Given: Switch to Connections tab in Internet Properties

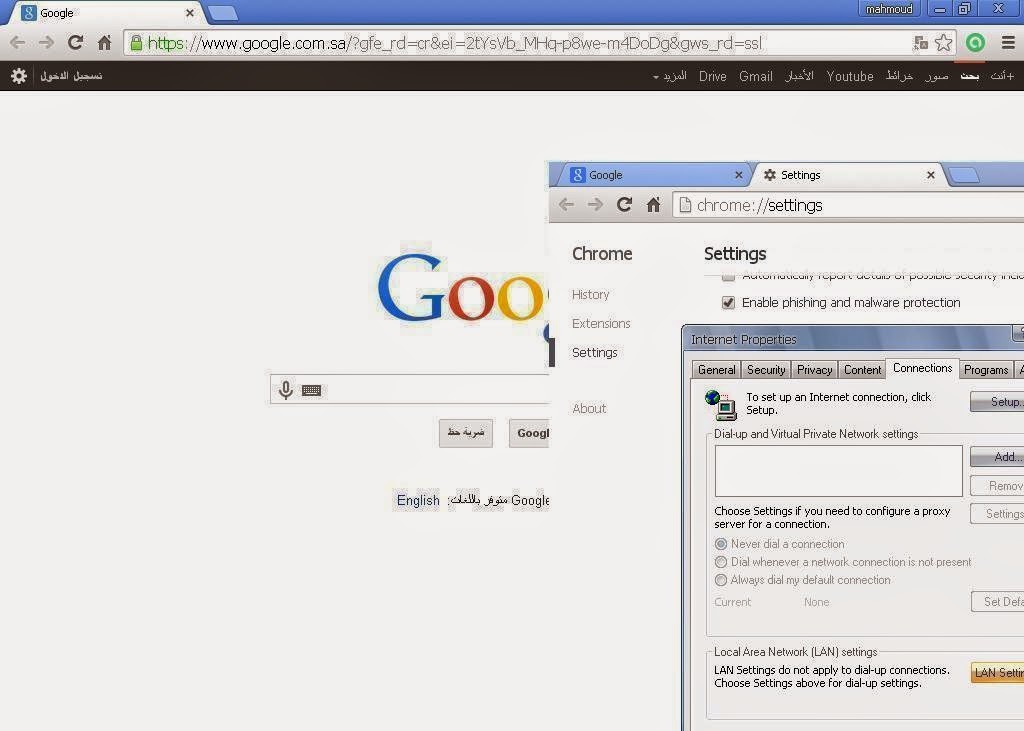Looking at the screenshot, I should 922,368.
